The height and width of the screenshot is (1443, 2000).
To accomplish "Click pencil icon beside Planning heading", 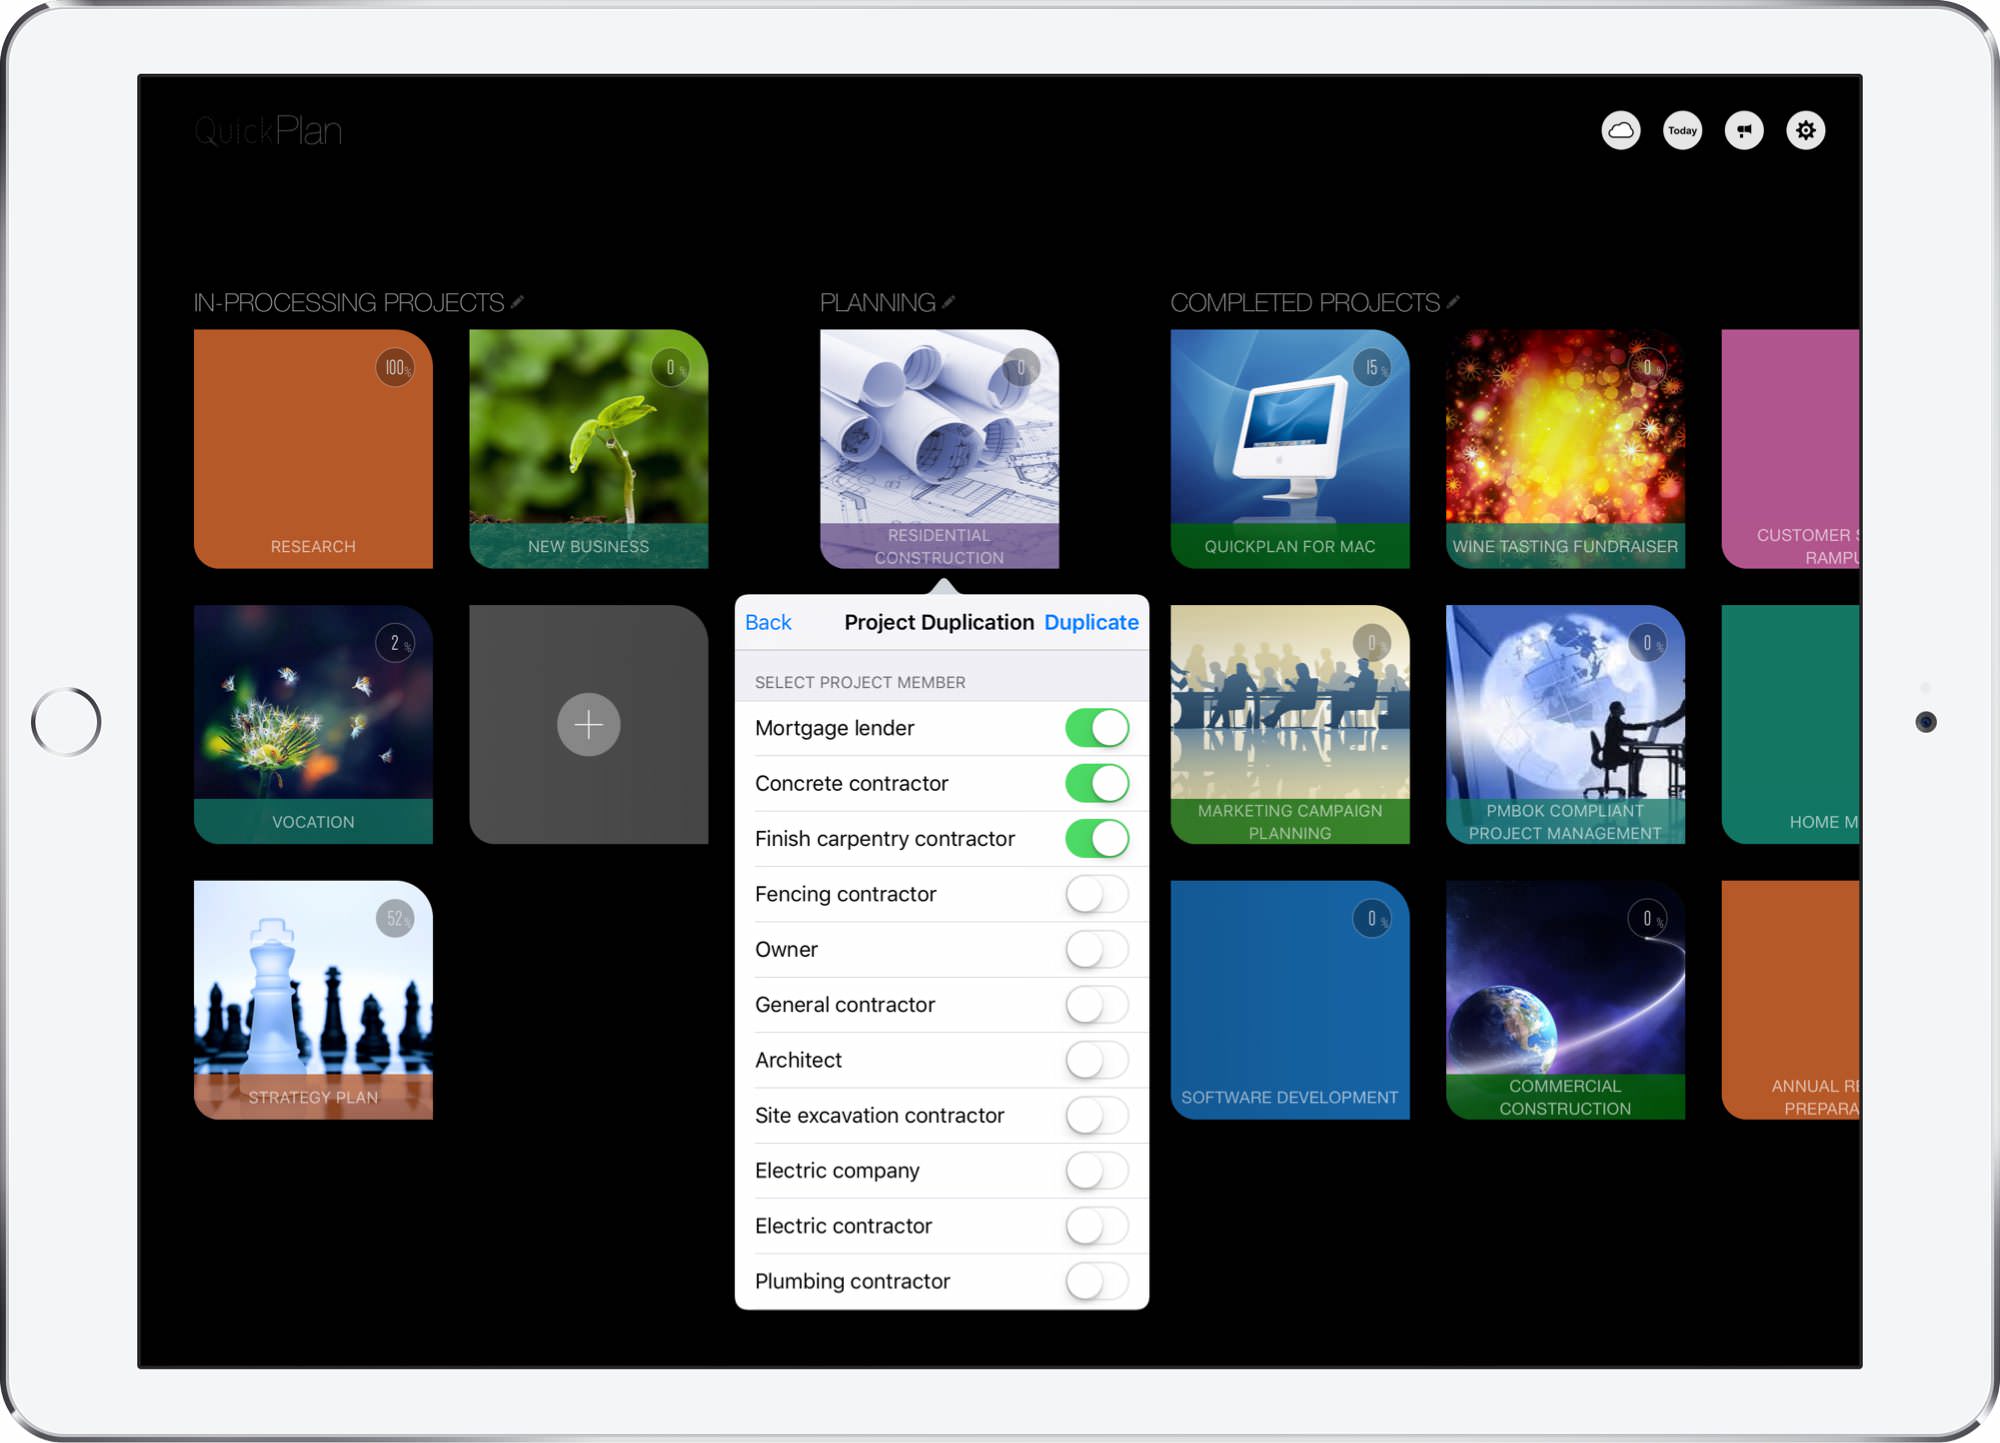I will pyautogui.click(x=948, y=302).
